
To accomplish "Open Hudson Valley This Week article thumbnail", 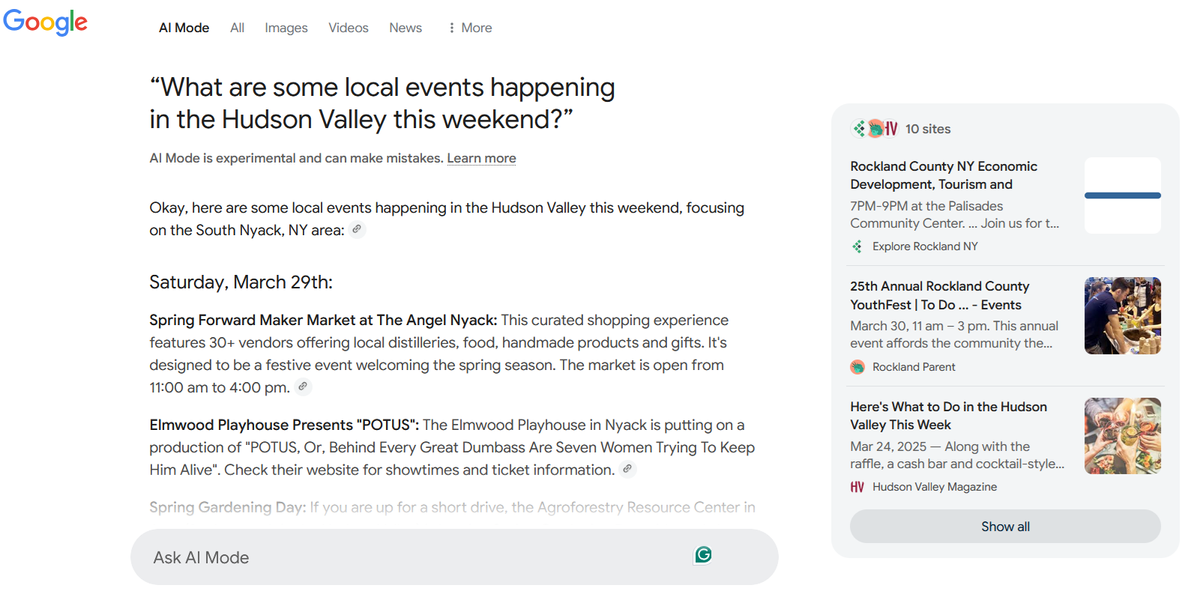I will coord(1123,436).
